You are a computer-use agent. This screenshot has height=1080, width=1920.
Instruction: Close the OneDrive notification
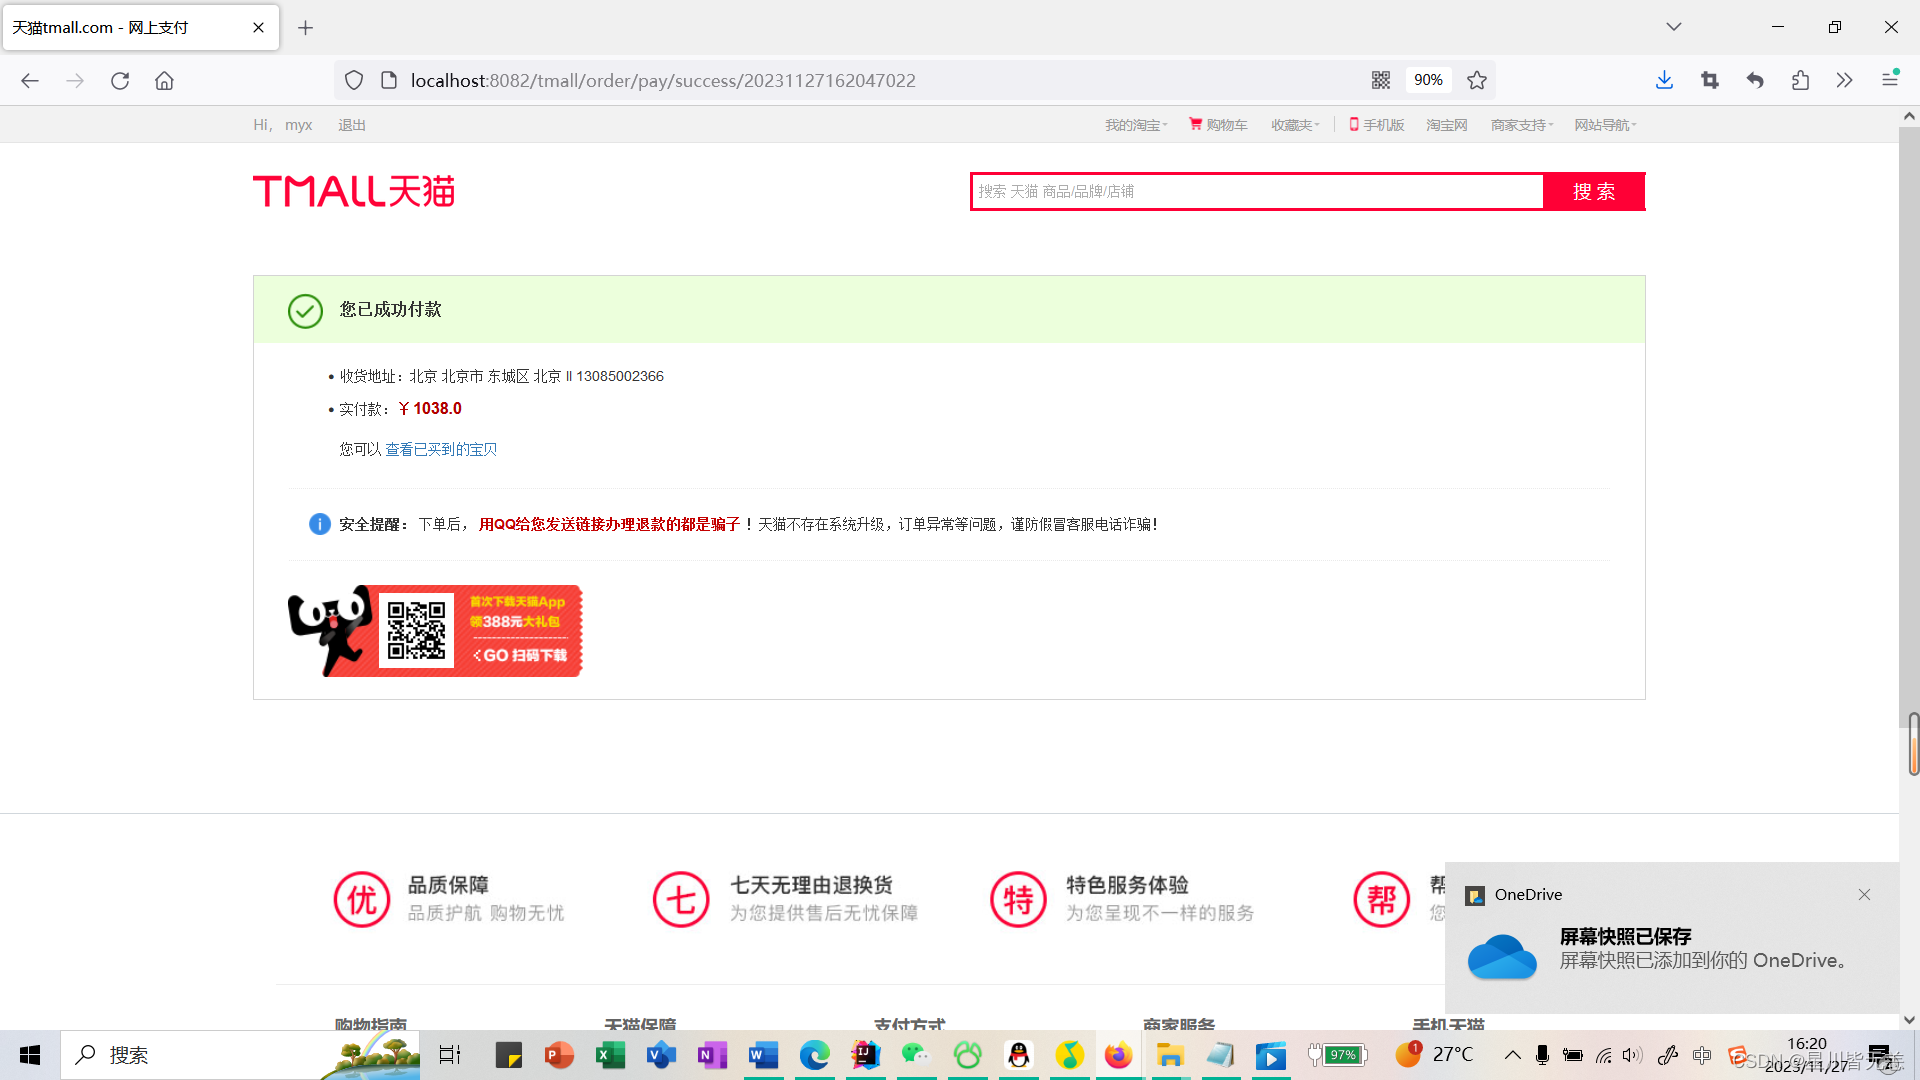pos(1864,894)
